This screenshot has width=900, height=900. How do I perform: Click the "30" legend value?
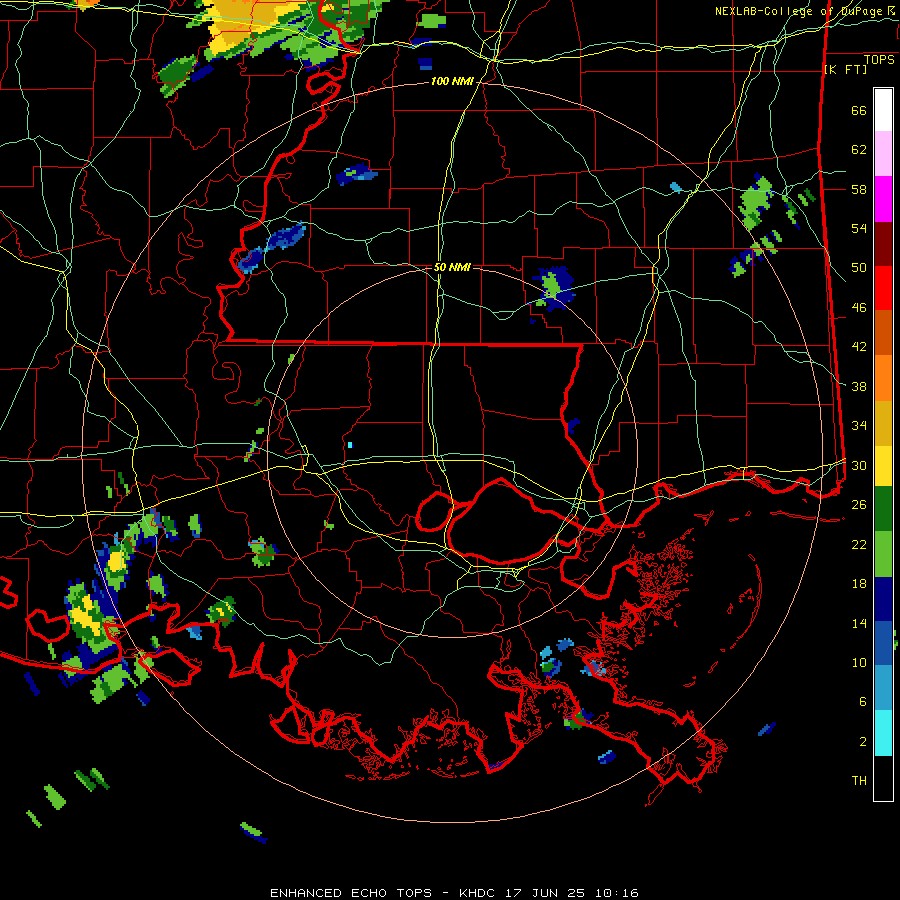[x=859, y=465]
